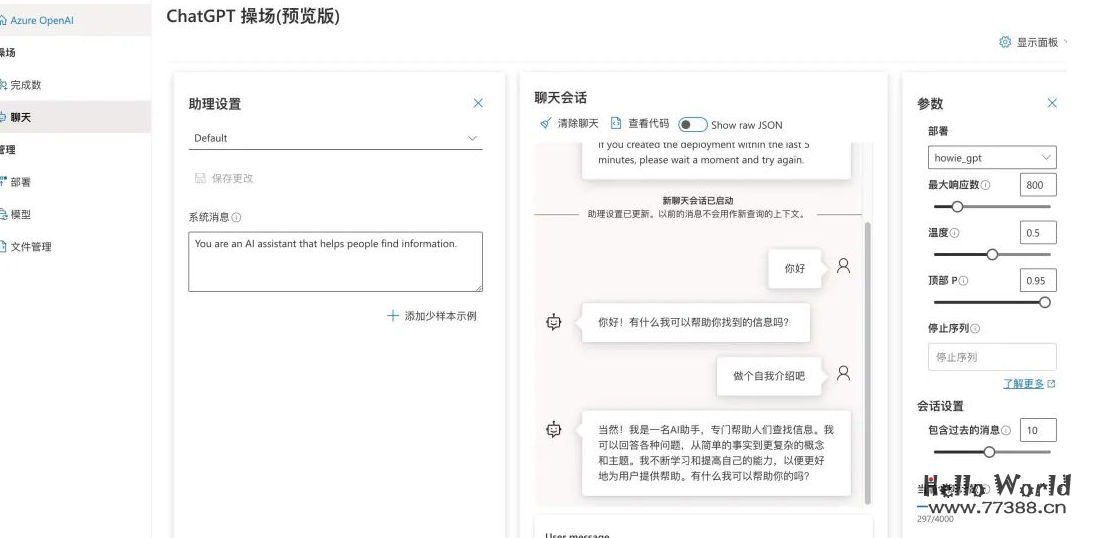Adjust the 顶部 P slider
Viewport: 1104px width, 538px height.
pyautogui.click(x=992, y=303)
